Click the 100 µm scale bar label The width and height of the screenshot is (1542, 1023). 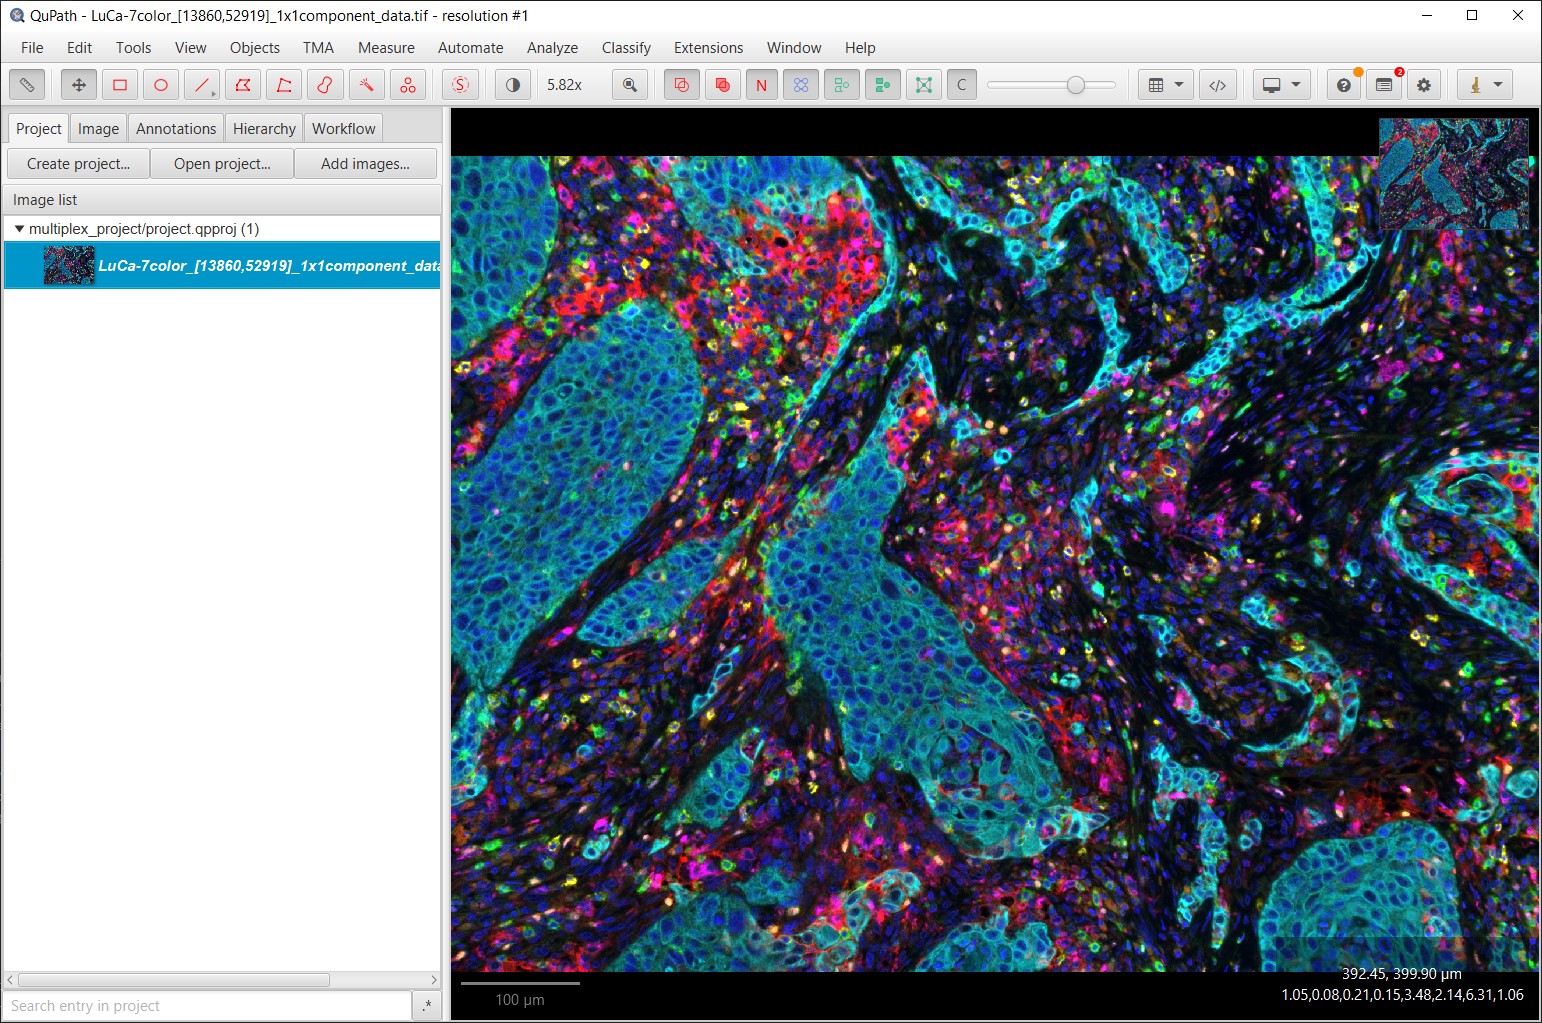click(x=520, y=999)
